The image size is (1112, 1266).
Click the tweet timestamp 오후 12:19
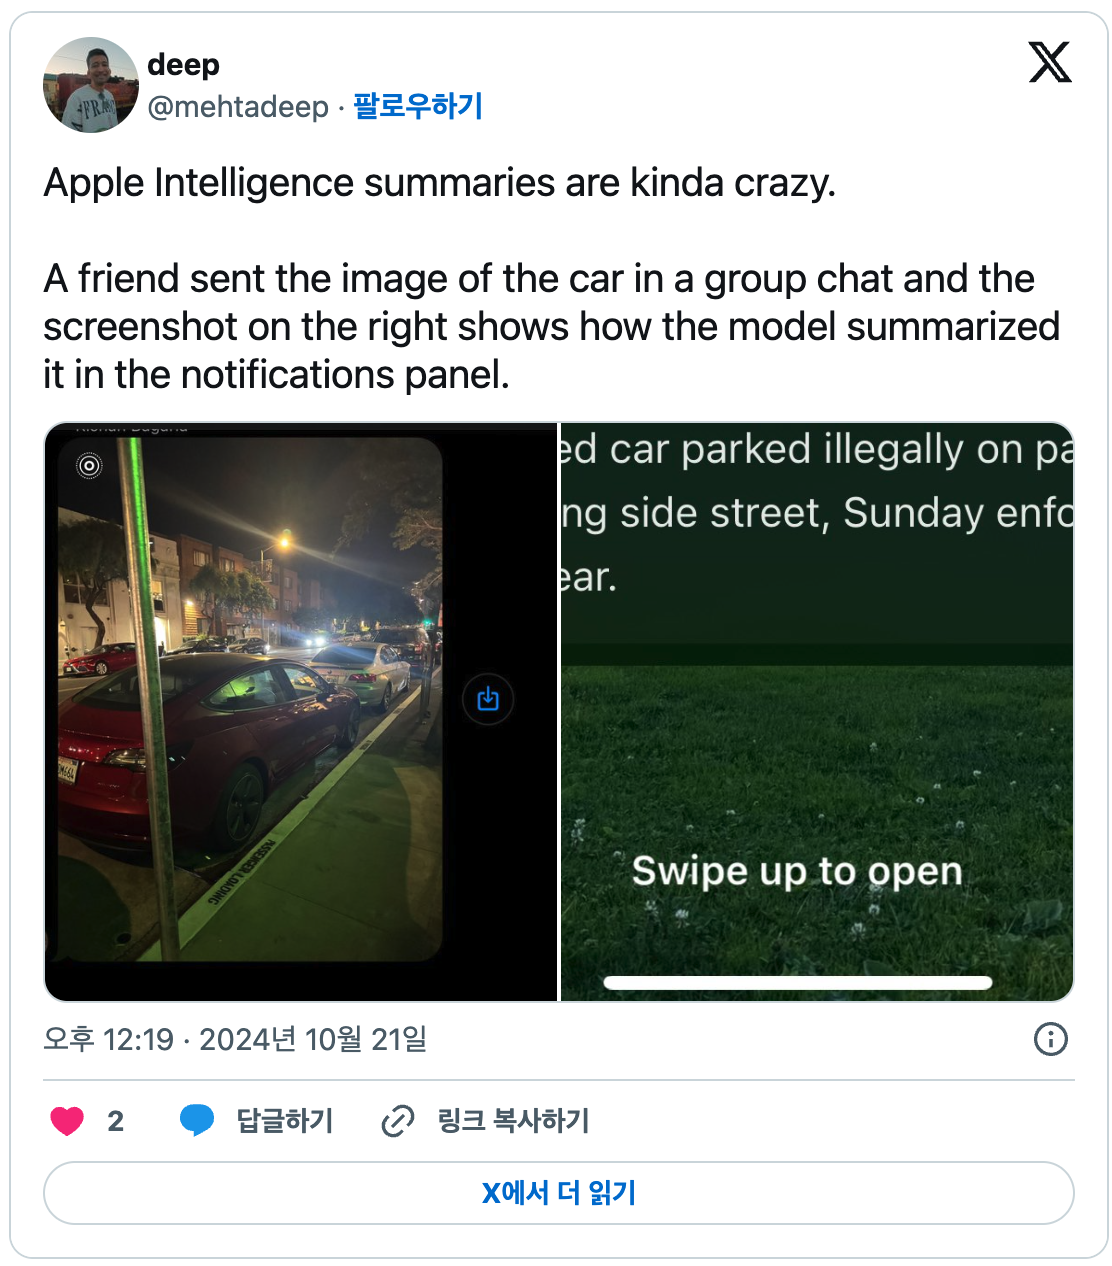[x=108, y=1040]
